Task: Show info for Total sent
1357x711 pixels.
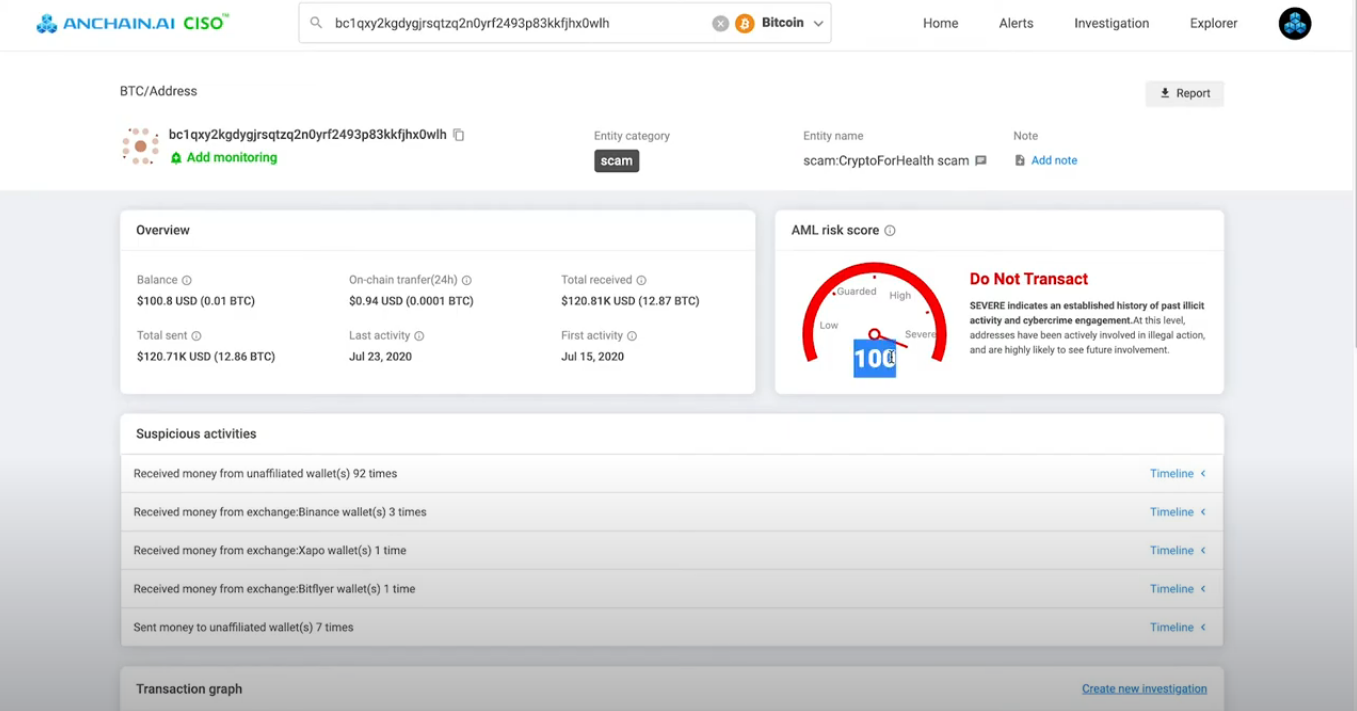Action: [x=196, y=336]
